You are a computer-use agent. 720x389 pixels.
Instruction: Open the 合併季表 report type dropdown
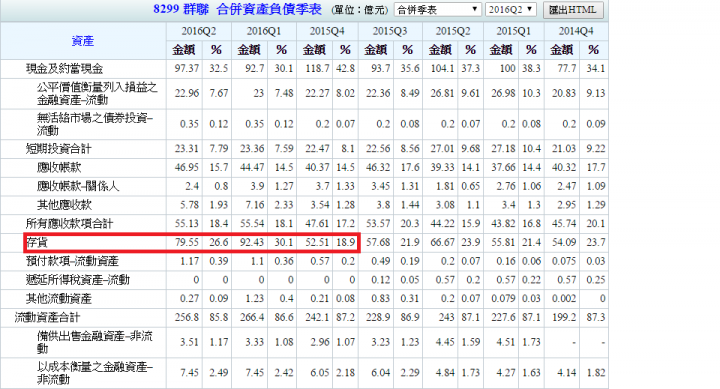[438, 10]
